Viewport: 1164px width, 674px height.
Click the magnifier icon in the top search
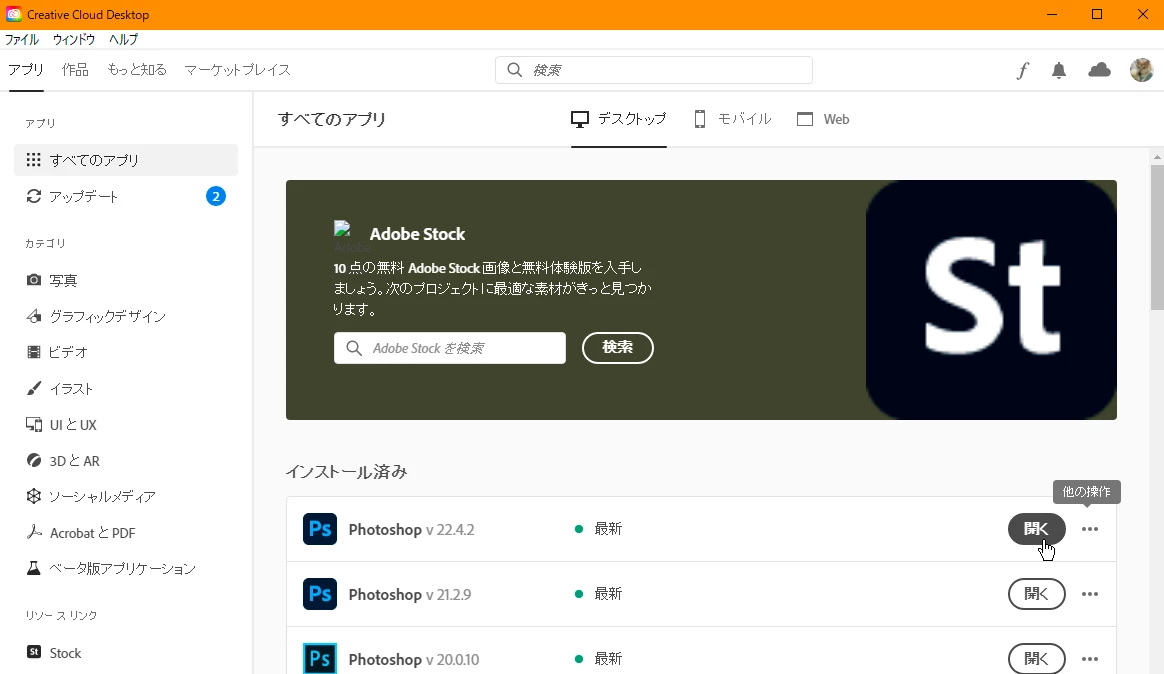click(514, 70)
